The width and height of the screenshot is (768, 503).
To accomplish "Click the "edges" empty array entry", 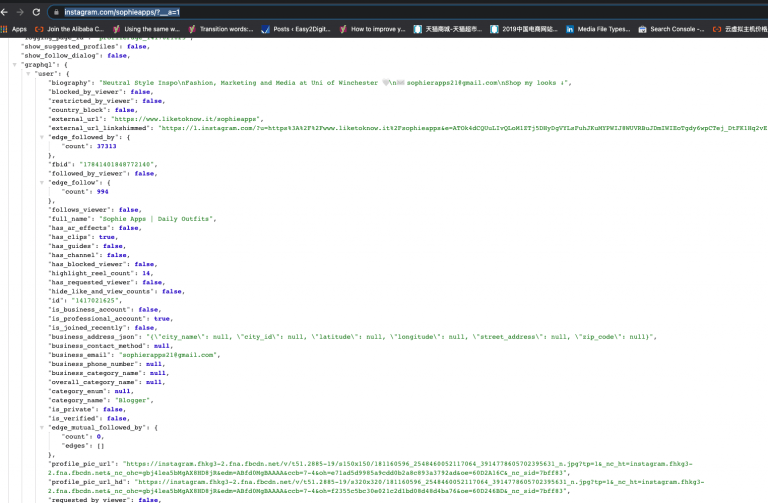I will 83,446.
